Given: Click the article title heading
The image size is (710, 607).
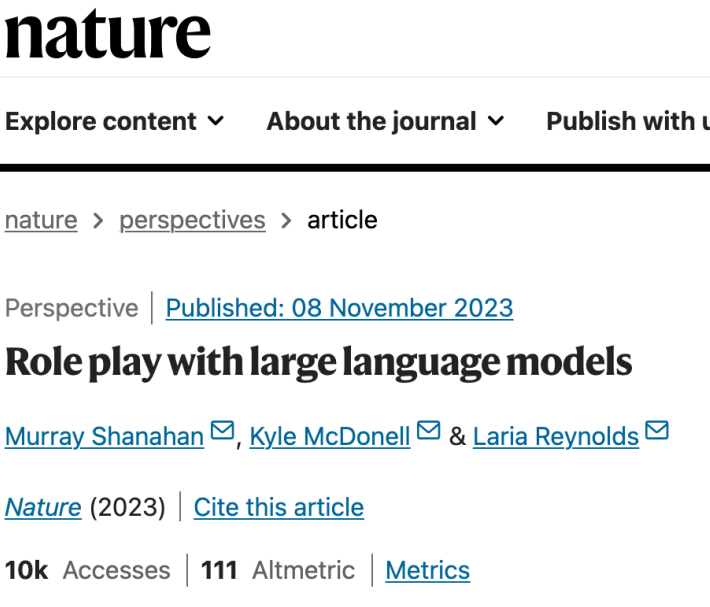Looking at the screenshot, I should tap(318, 363).
